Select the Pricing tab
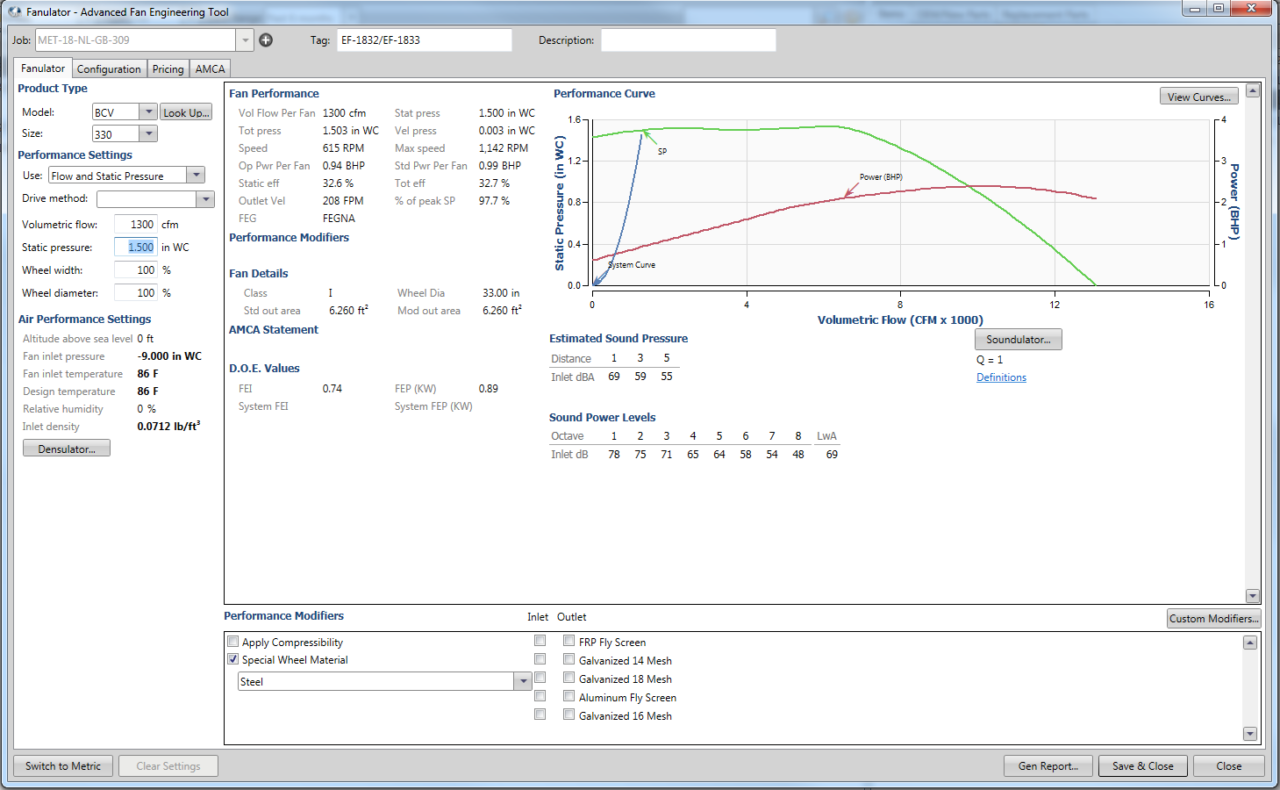Image resolution: width=1280 pixels, height=790 pixels. click(167, 68)
